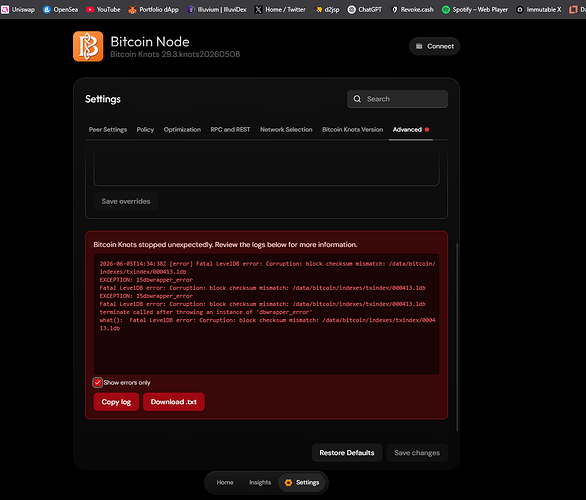Click the Connect button at top

(x=434, y=46)
